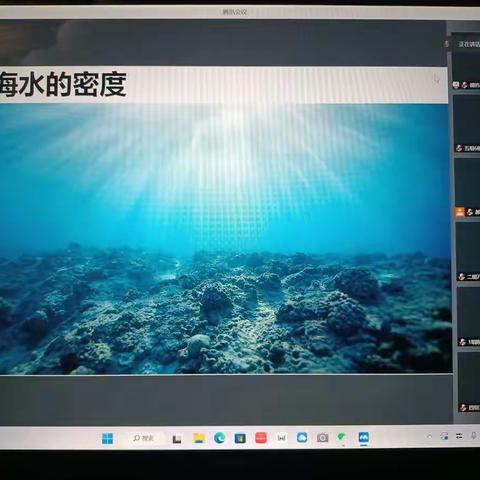Click the taskbar search box
The width and height of the screenshot is (480, 480).
tap(144, 438)
